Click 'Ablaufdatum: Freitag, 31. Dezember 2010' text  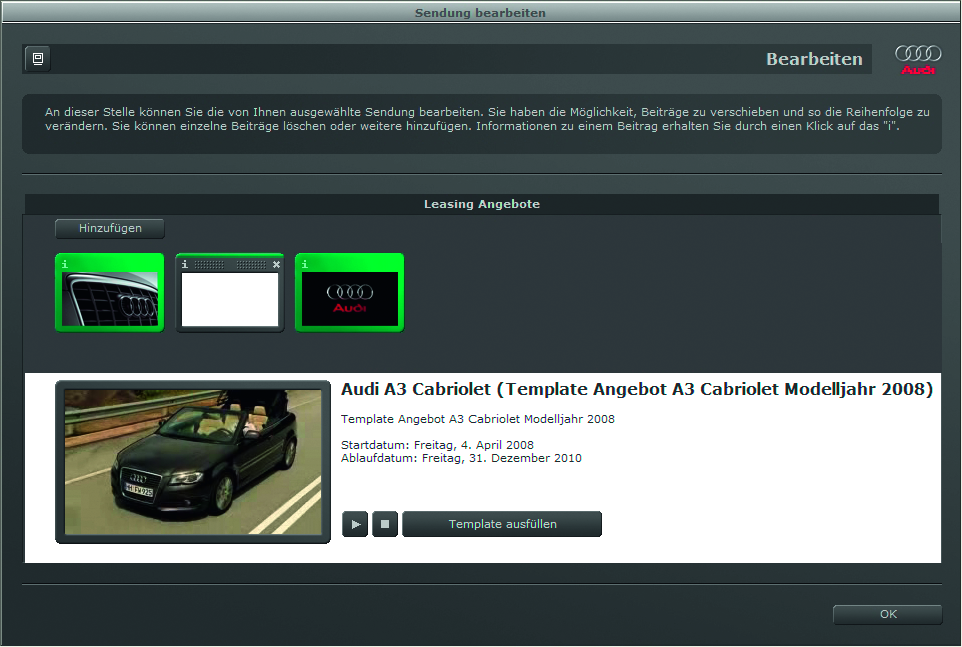coord(461,458)
